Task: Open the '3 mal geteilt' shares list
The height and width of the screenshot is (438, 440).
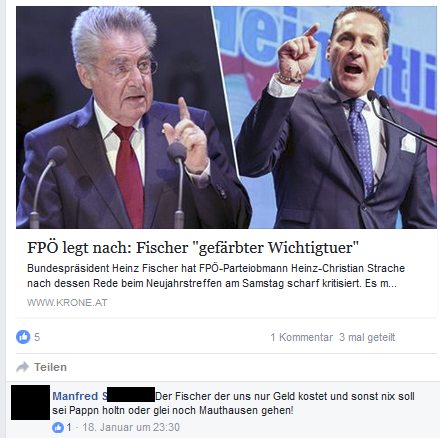Action: 367,337
